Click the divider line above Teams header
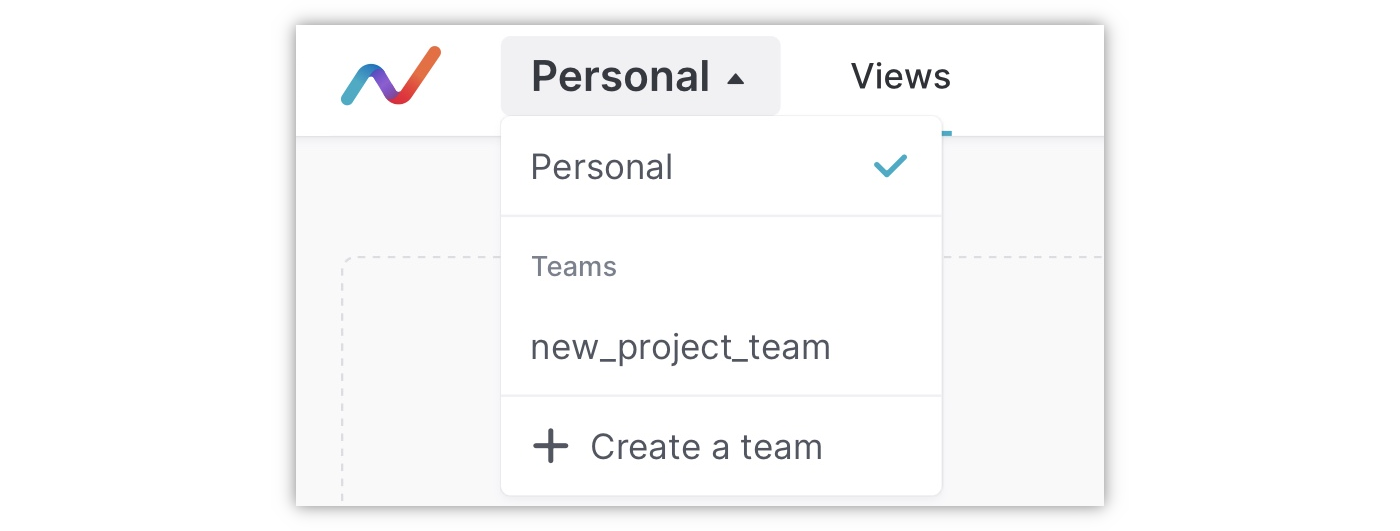Image resolution: width=1400 pixels, height=531 pixels. 720,215
